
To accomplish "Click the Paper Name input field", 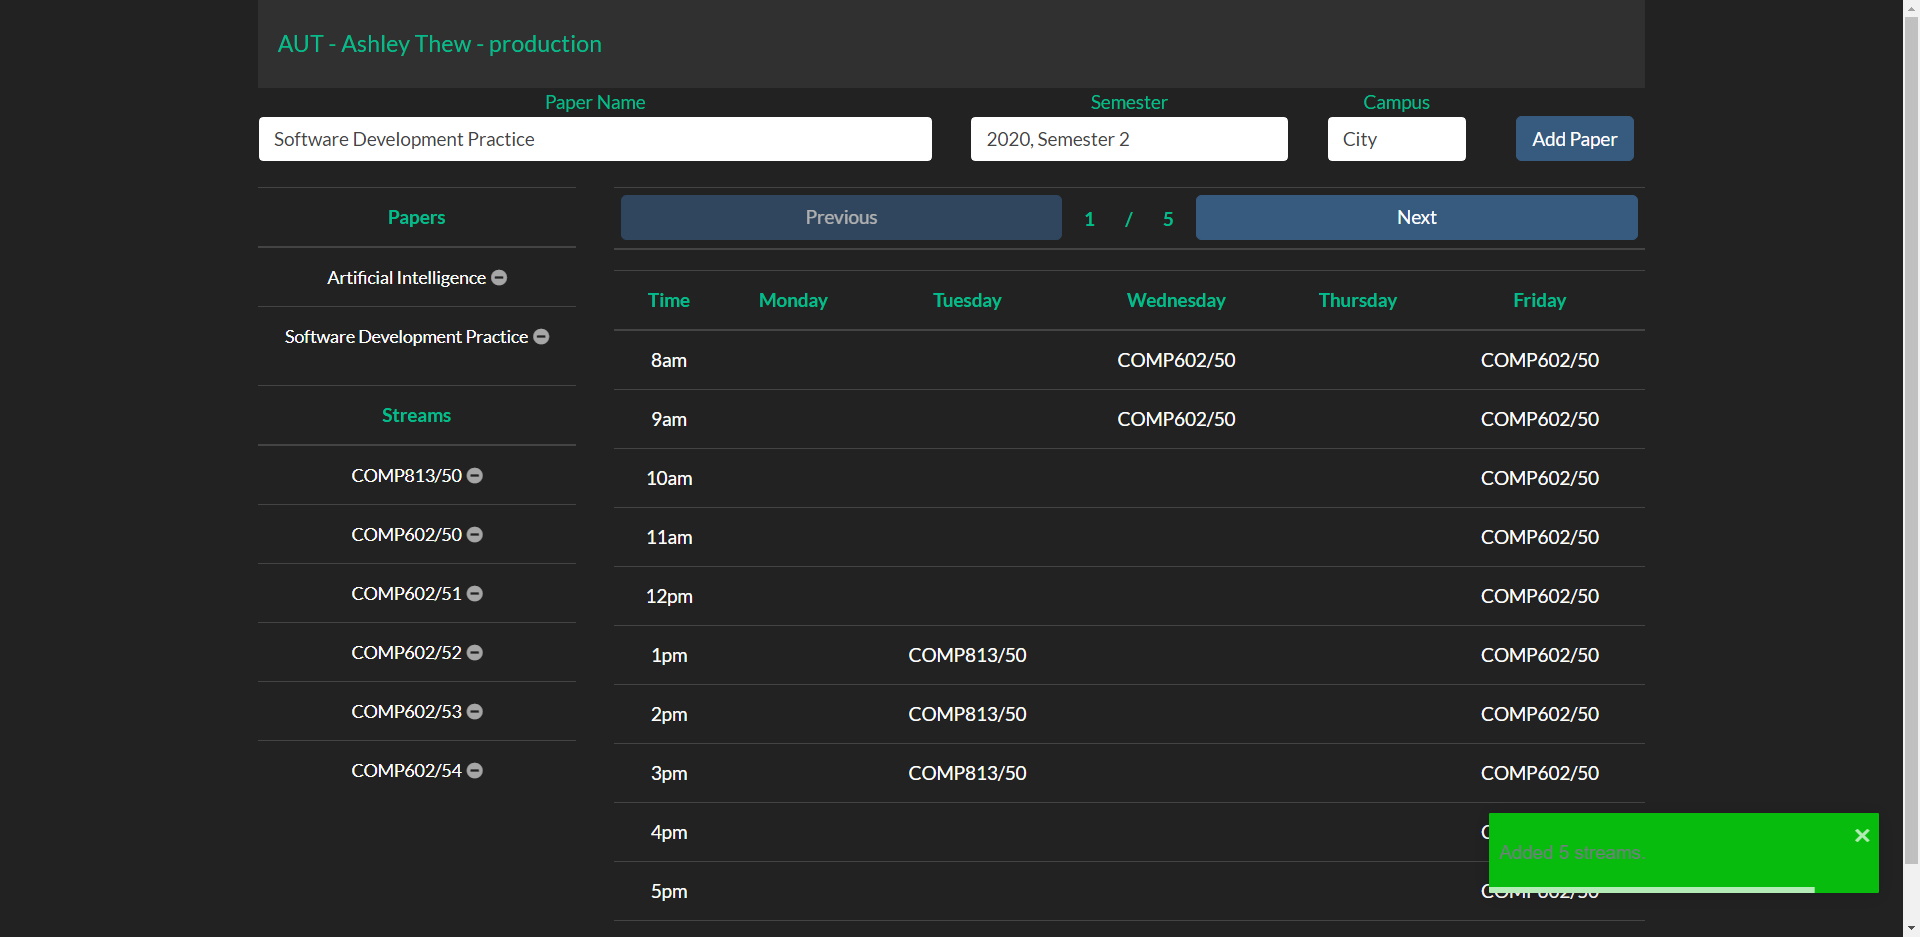I will [x=595, y=139].
